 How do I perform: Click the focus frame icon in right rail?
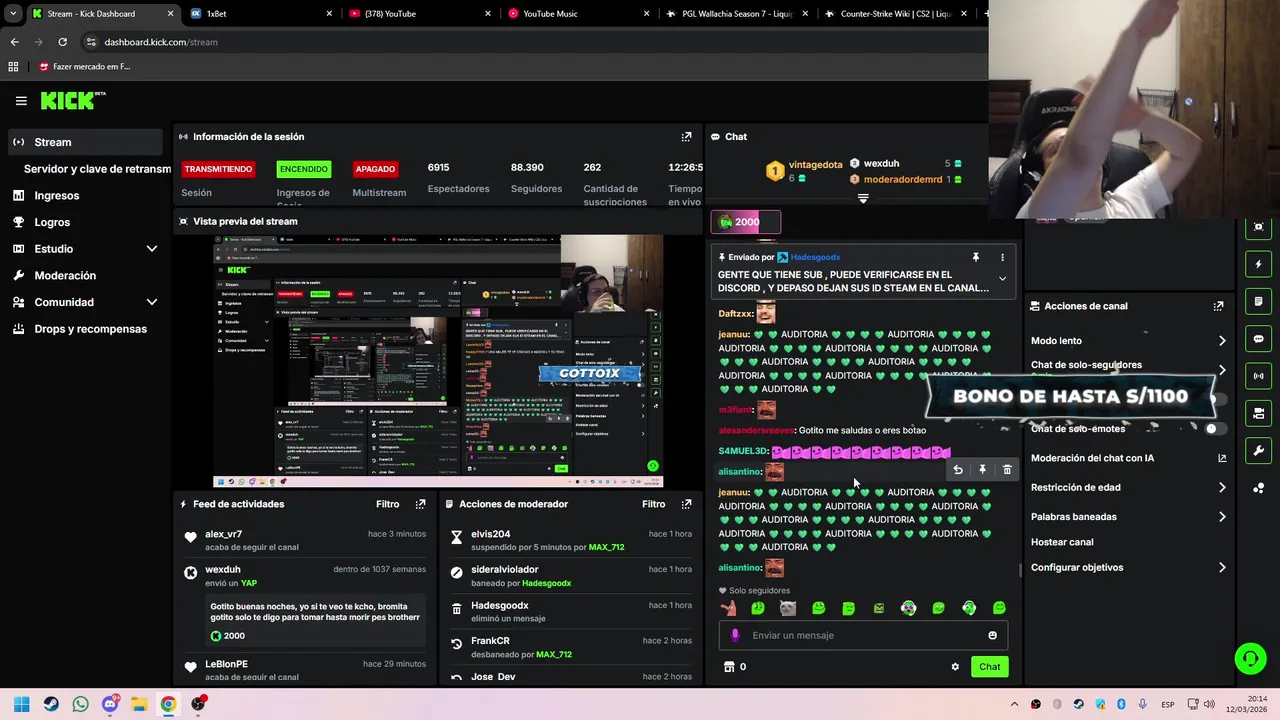1258,227
